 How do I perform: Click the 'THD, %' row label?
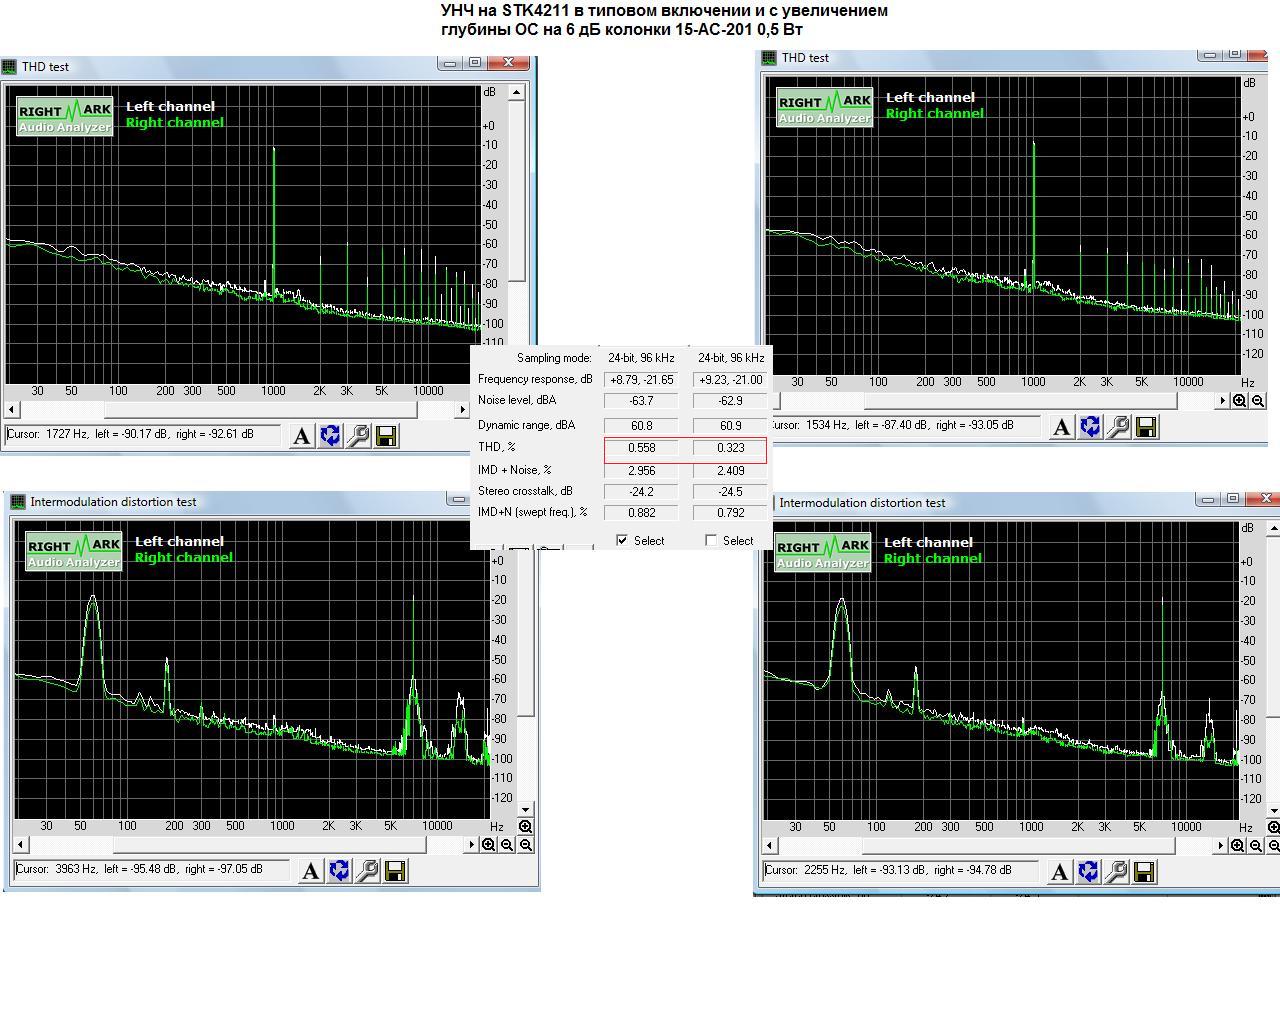(497, 447)
